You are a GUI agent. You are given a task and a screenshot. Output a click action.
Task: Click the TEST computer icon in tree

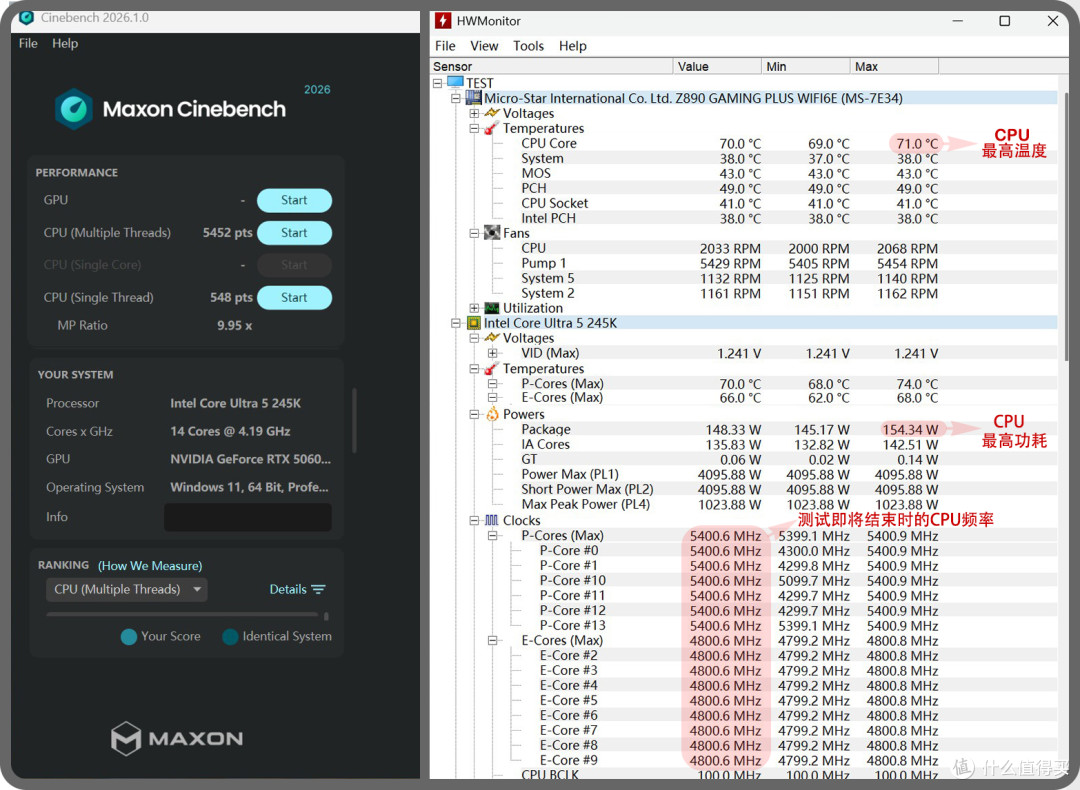pos(455,83)
